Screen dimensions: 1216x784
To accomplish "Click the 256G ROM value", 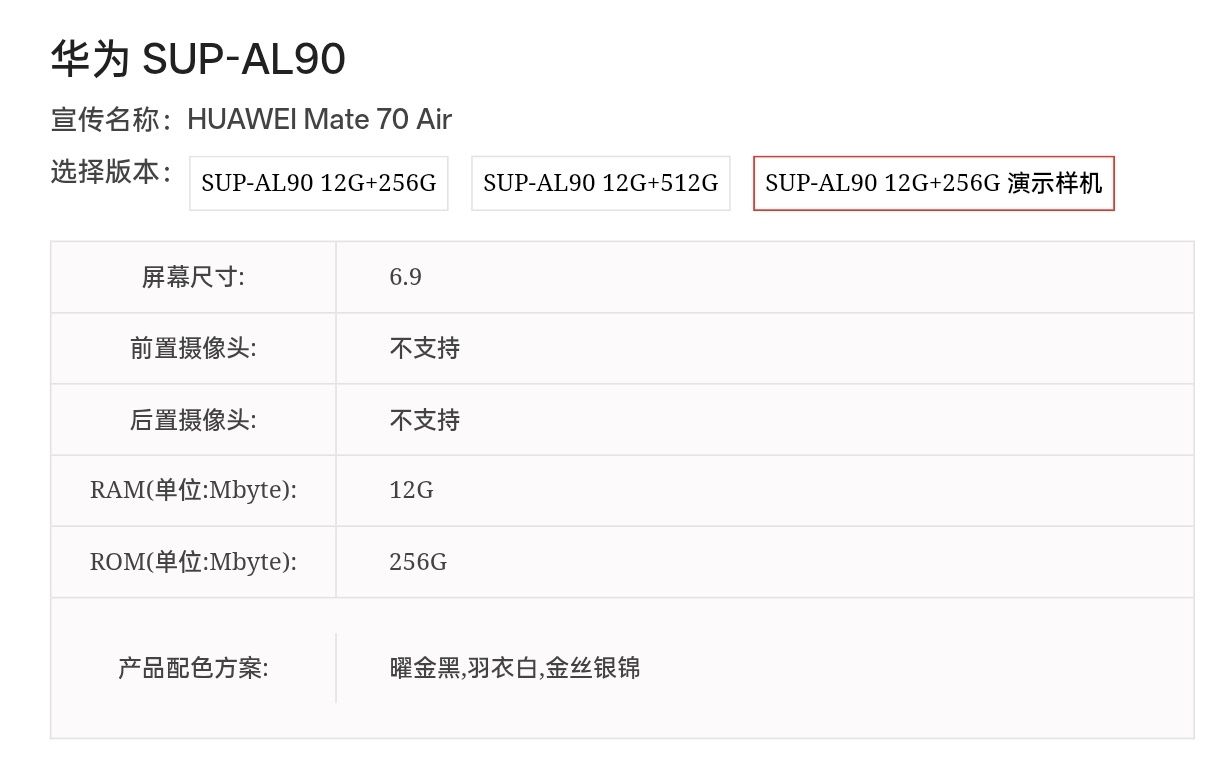I will click(418, 562).
